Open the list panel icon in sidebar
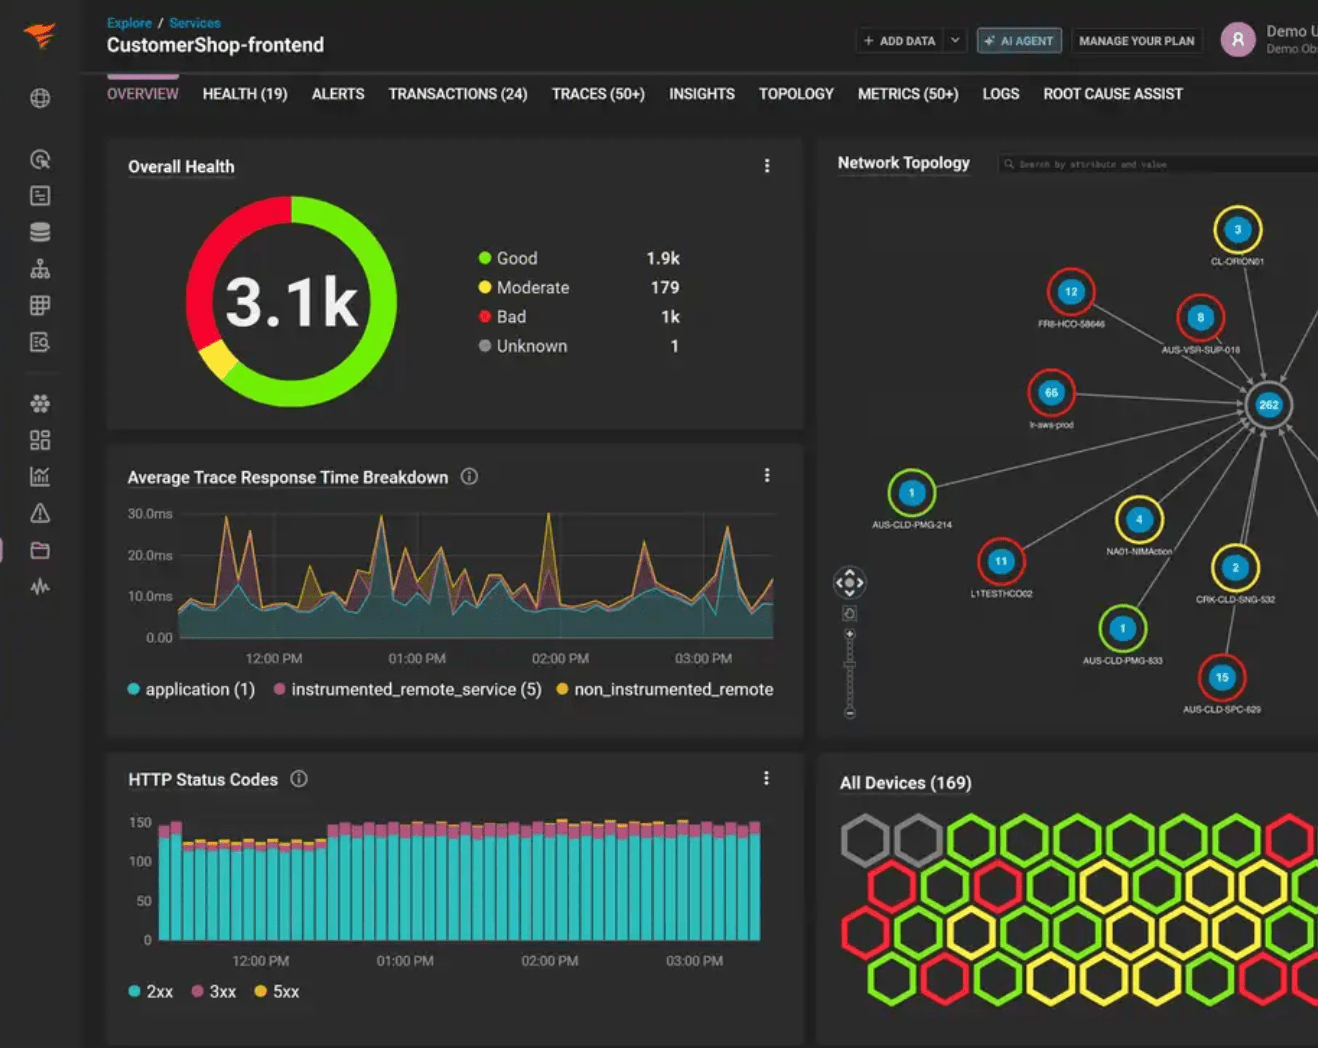Screen dimensions: 1318x1048 point(40,196)
